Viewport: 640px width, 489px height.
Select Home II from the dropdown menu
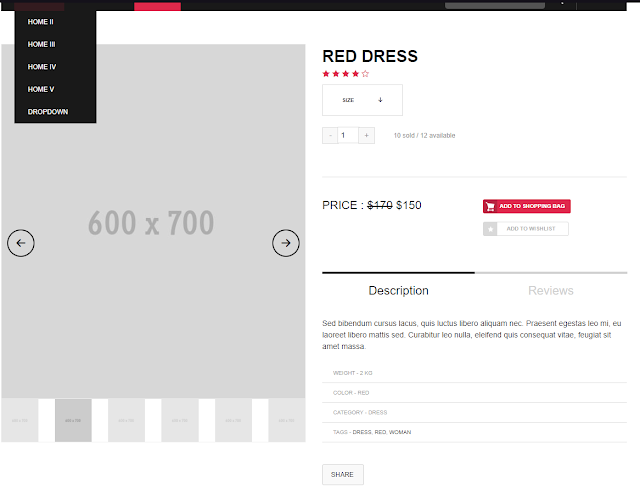(x=41, y=21)
